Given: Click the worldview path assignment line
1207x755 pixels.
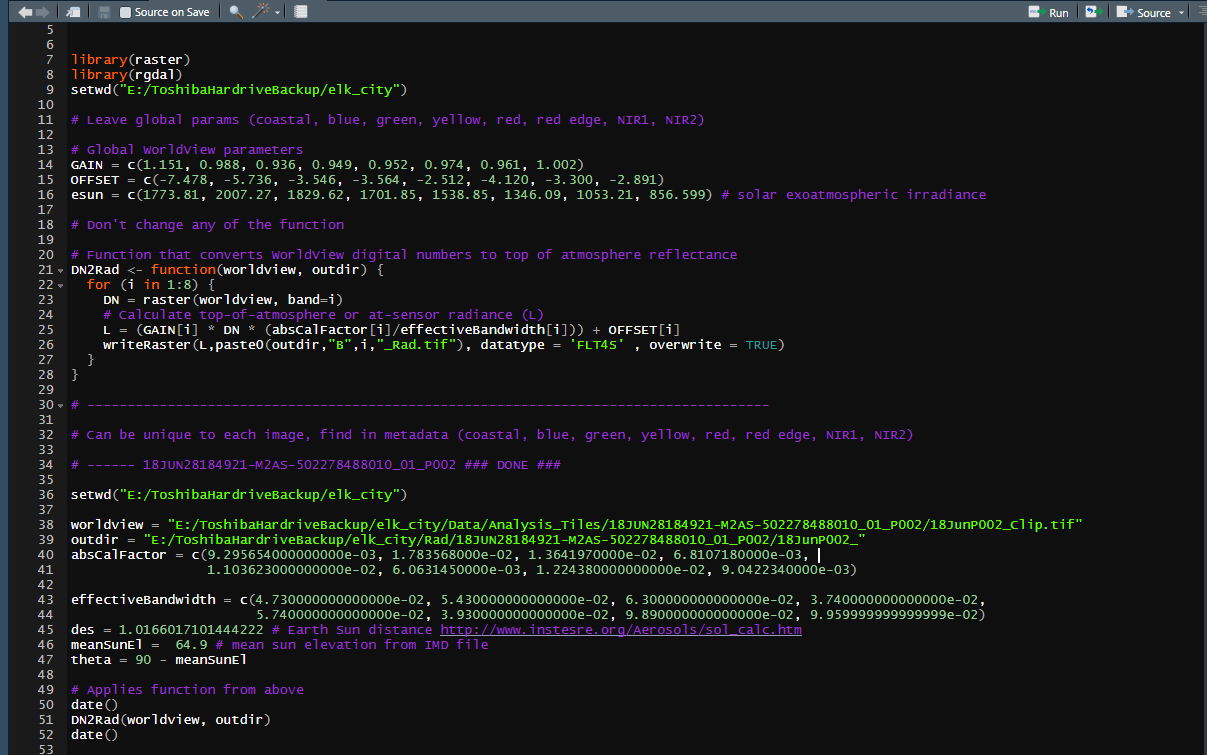Looking at the screenshot, I should [577, 525].
